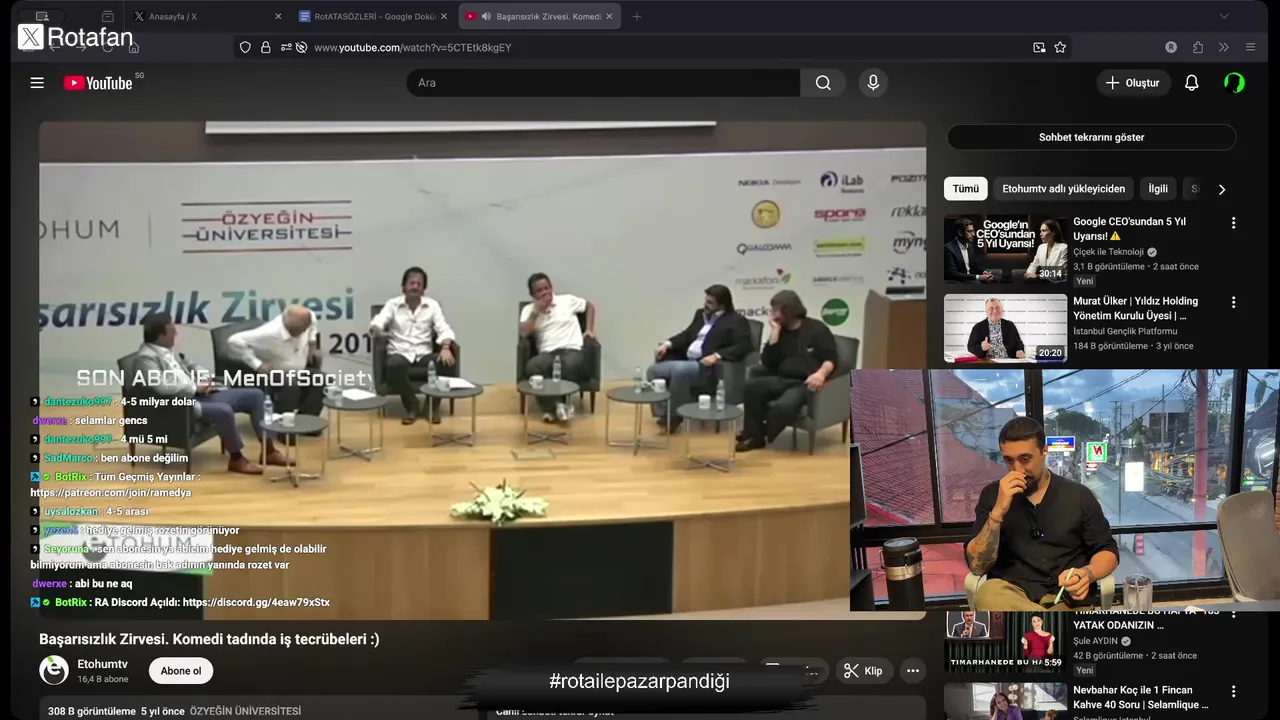
Task: Open options menu for Murat Ülker video
Action: pyautogui.click(x=1233, y=302)
